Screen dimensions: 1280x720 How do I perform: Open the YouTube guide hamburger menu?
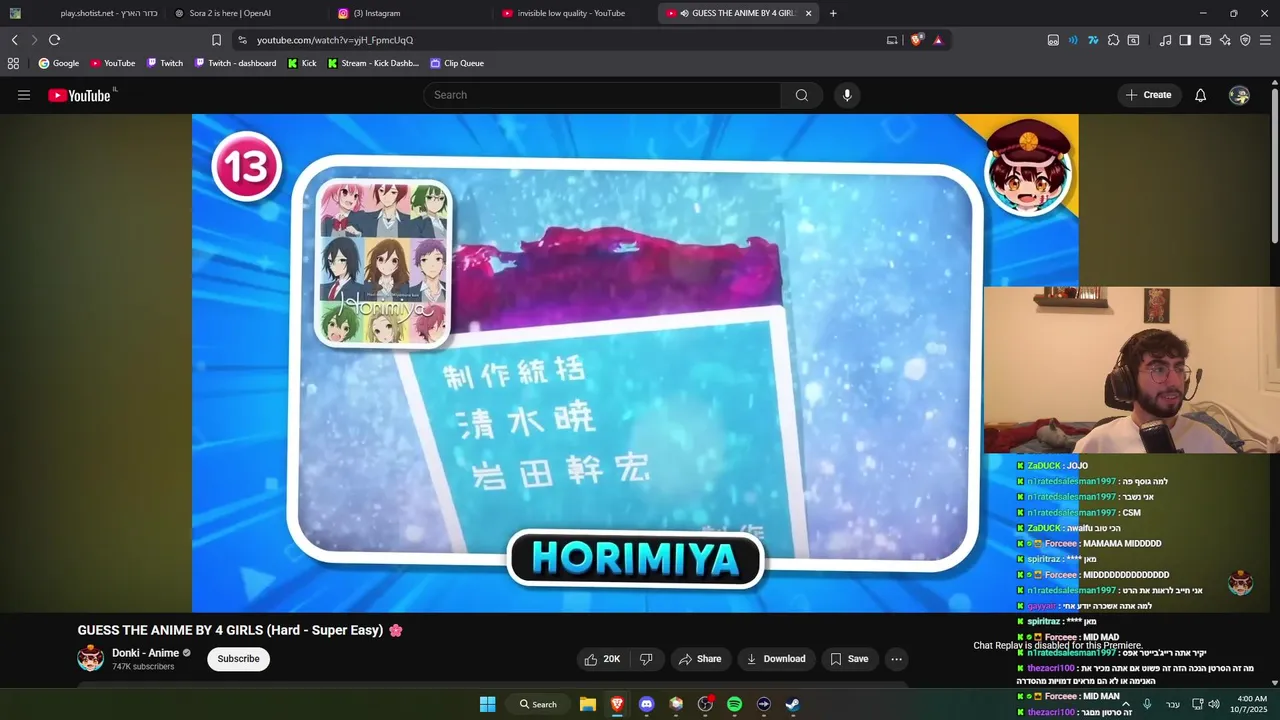[x=24, y=95]
